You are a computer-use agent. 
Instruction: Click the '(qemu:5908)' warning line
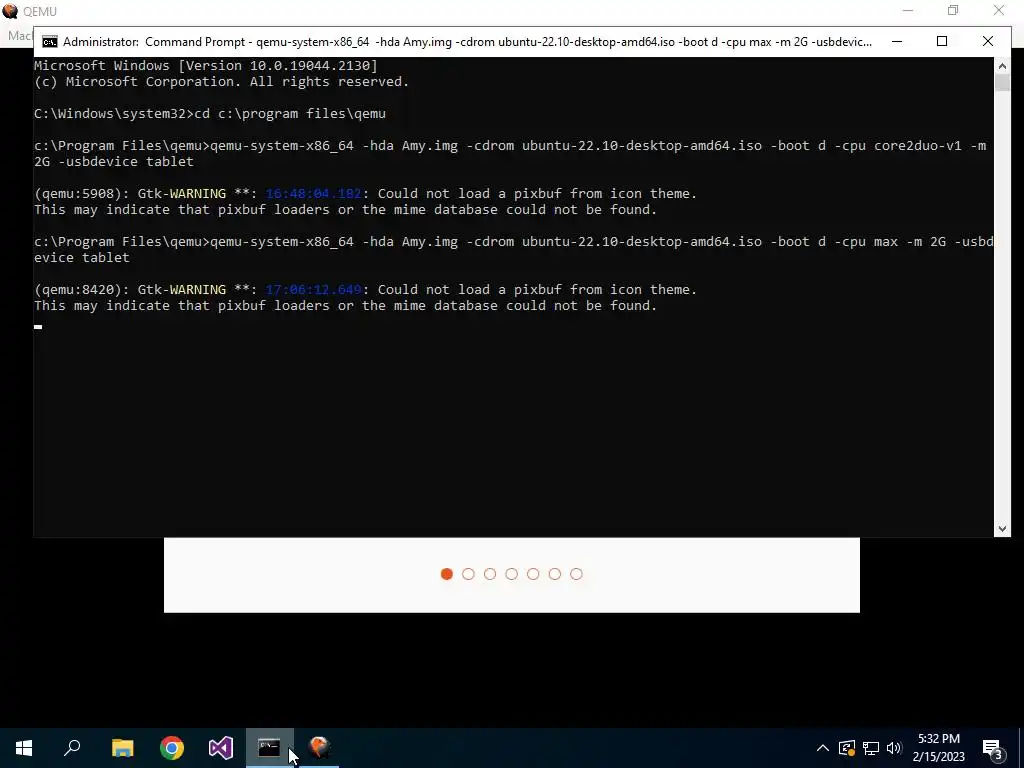365,193
